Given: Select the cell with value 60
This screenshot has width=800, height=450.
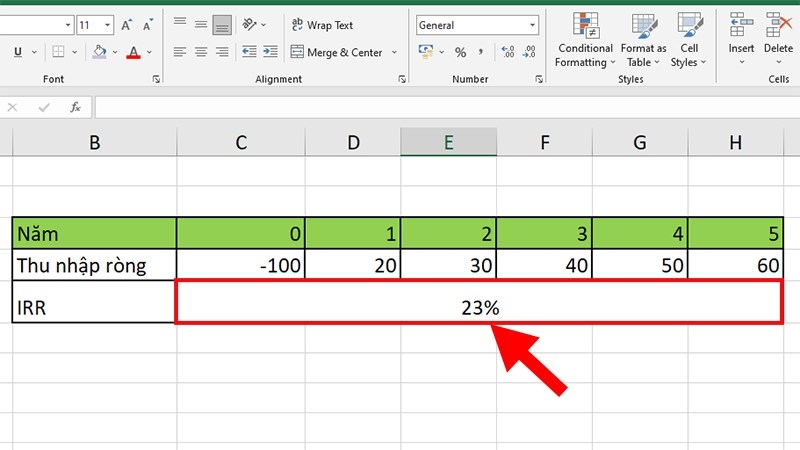Looking at the screenshot, I should point(735,265).
